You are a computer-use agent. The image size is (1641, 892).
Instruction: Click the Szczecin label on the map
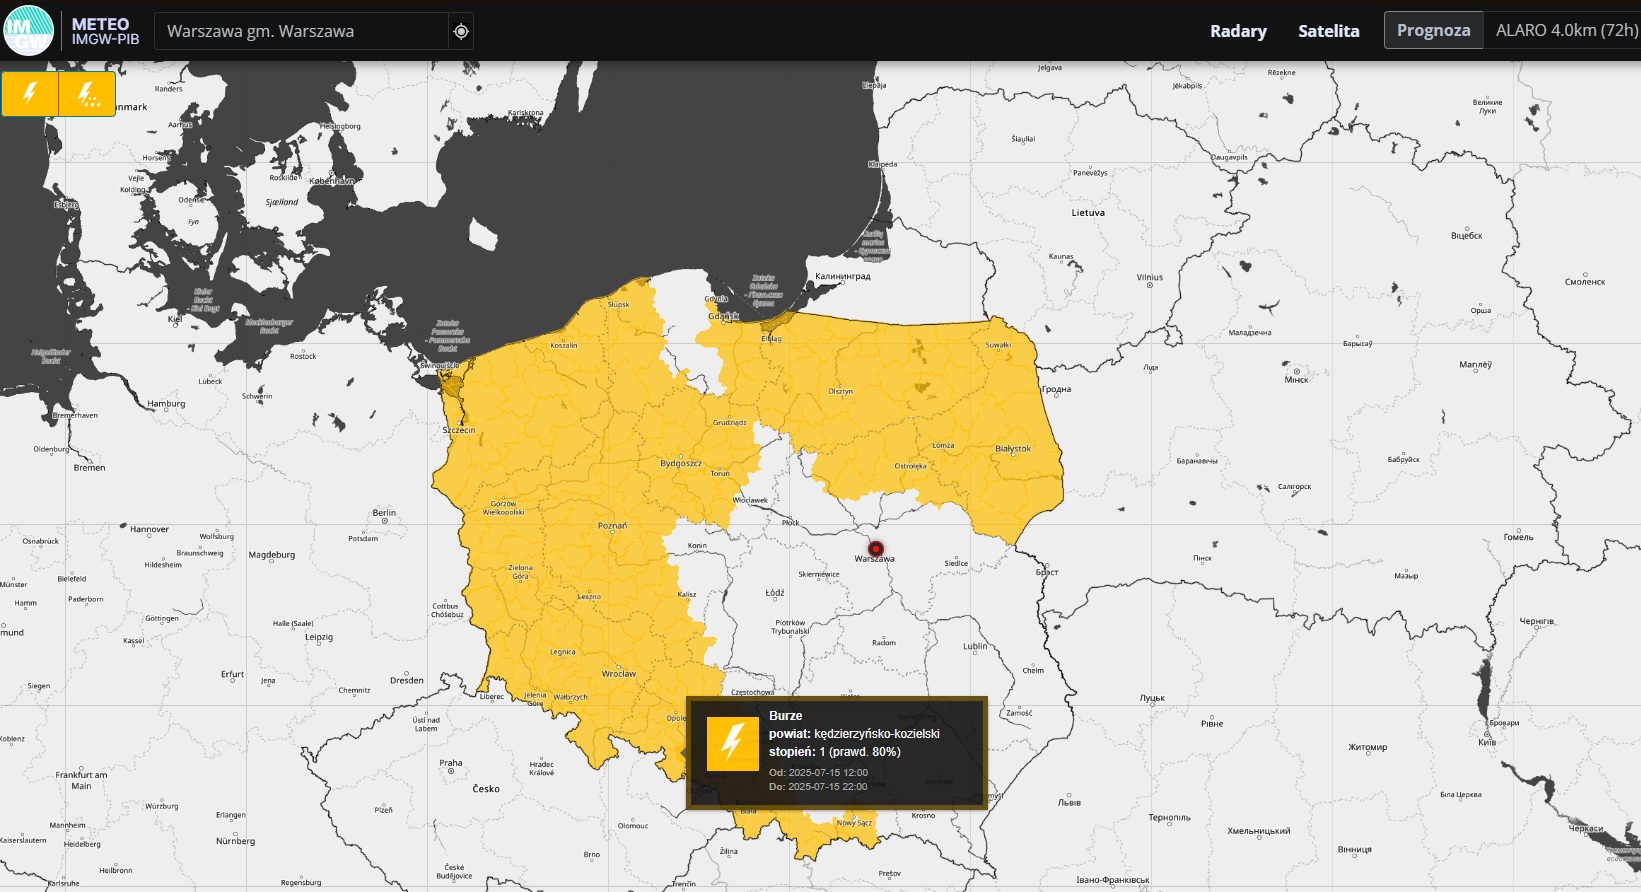coord(459,430)
